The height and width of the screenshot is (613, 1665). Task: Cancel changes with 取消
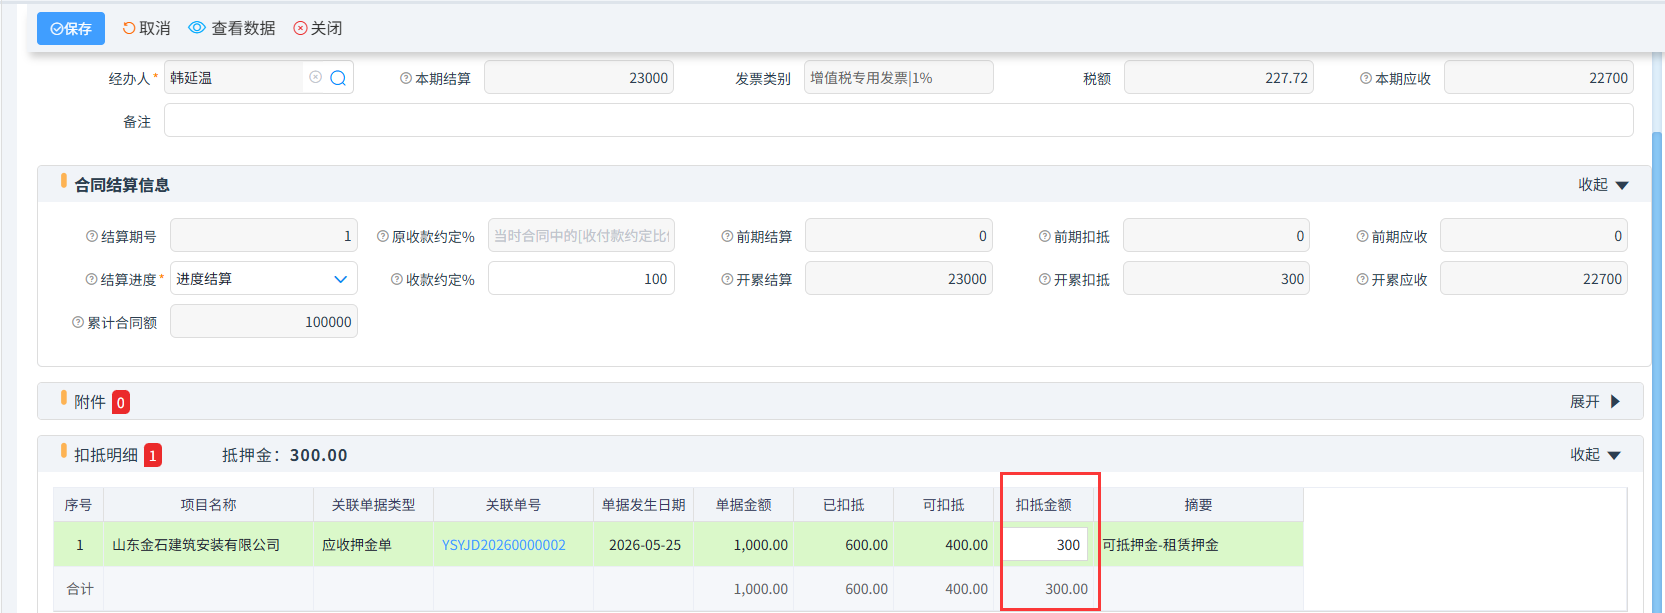pos(146,28)
